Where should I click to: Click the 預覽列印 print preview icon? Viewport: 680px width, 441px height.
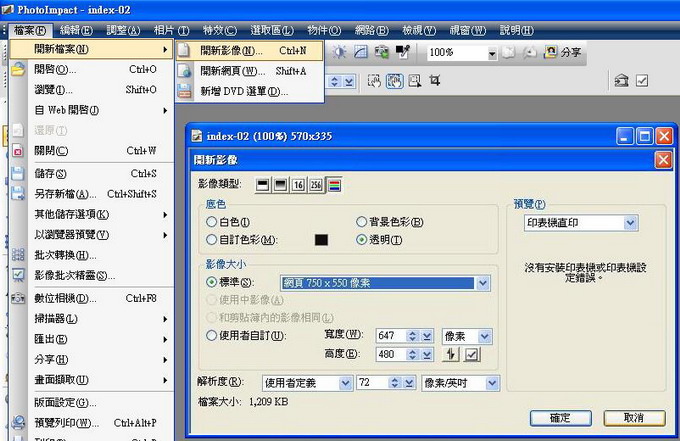point(18,422)
